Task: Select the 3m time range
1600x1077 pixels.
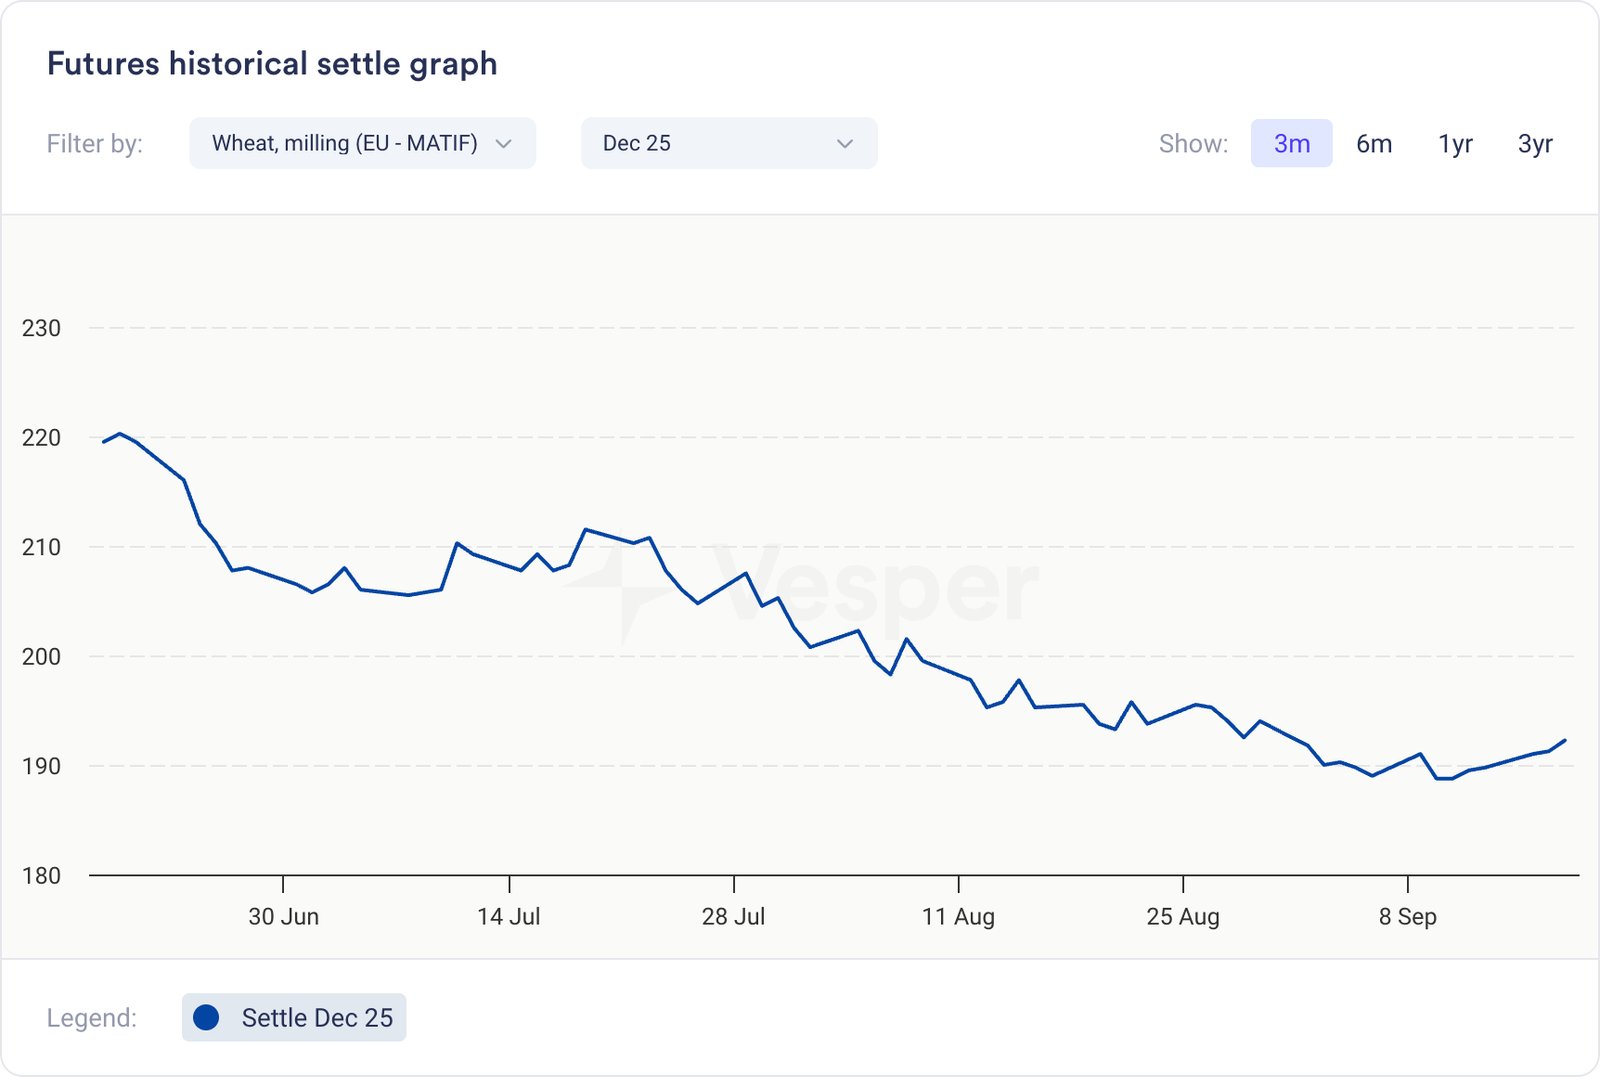Action: (x=1291, y=144)
